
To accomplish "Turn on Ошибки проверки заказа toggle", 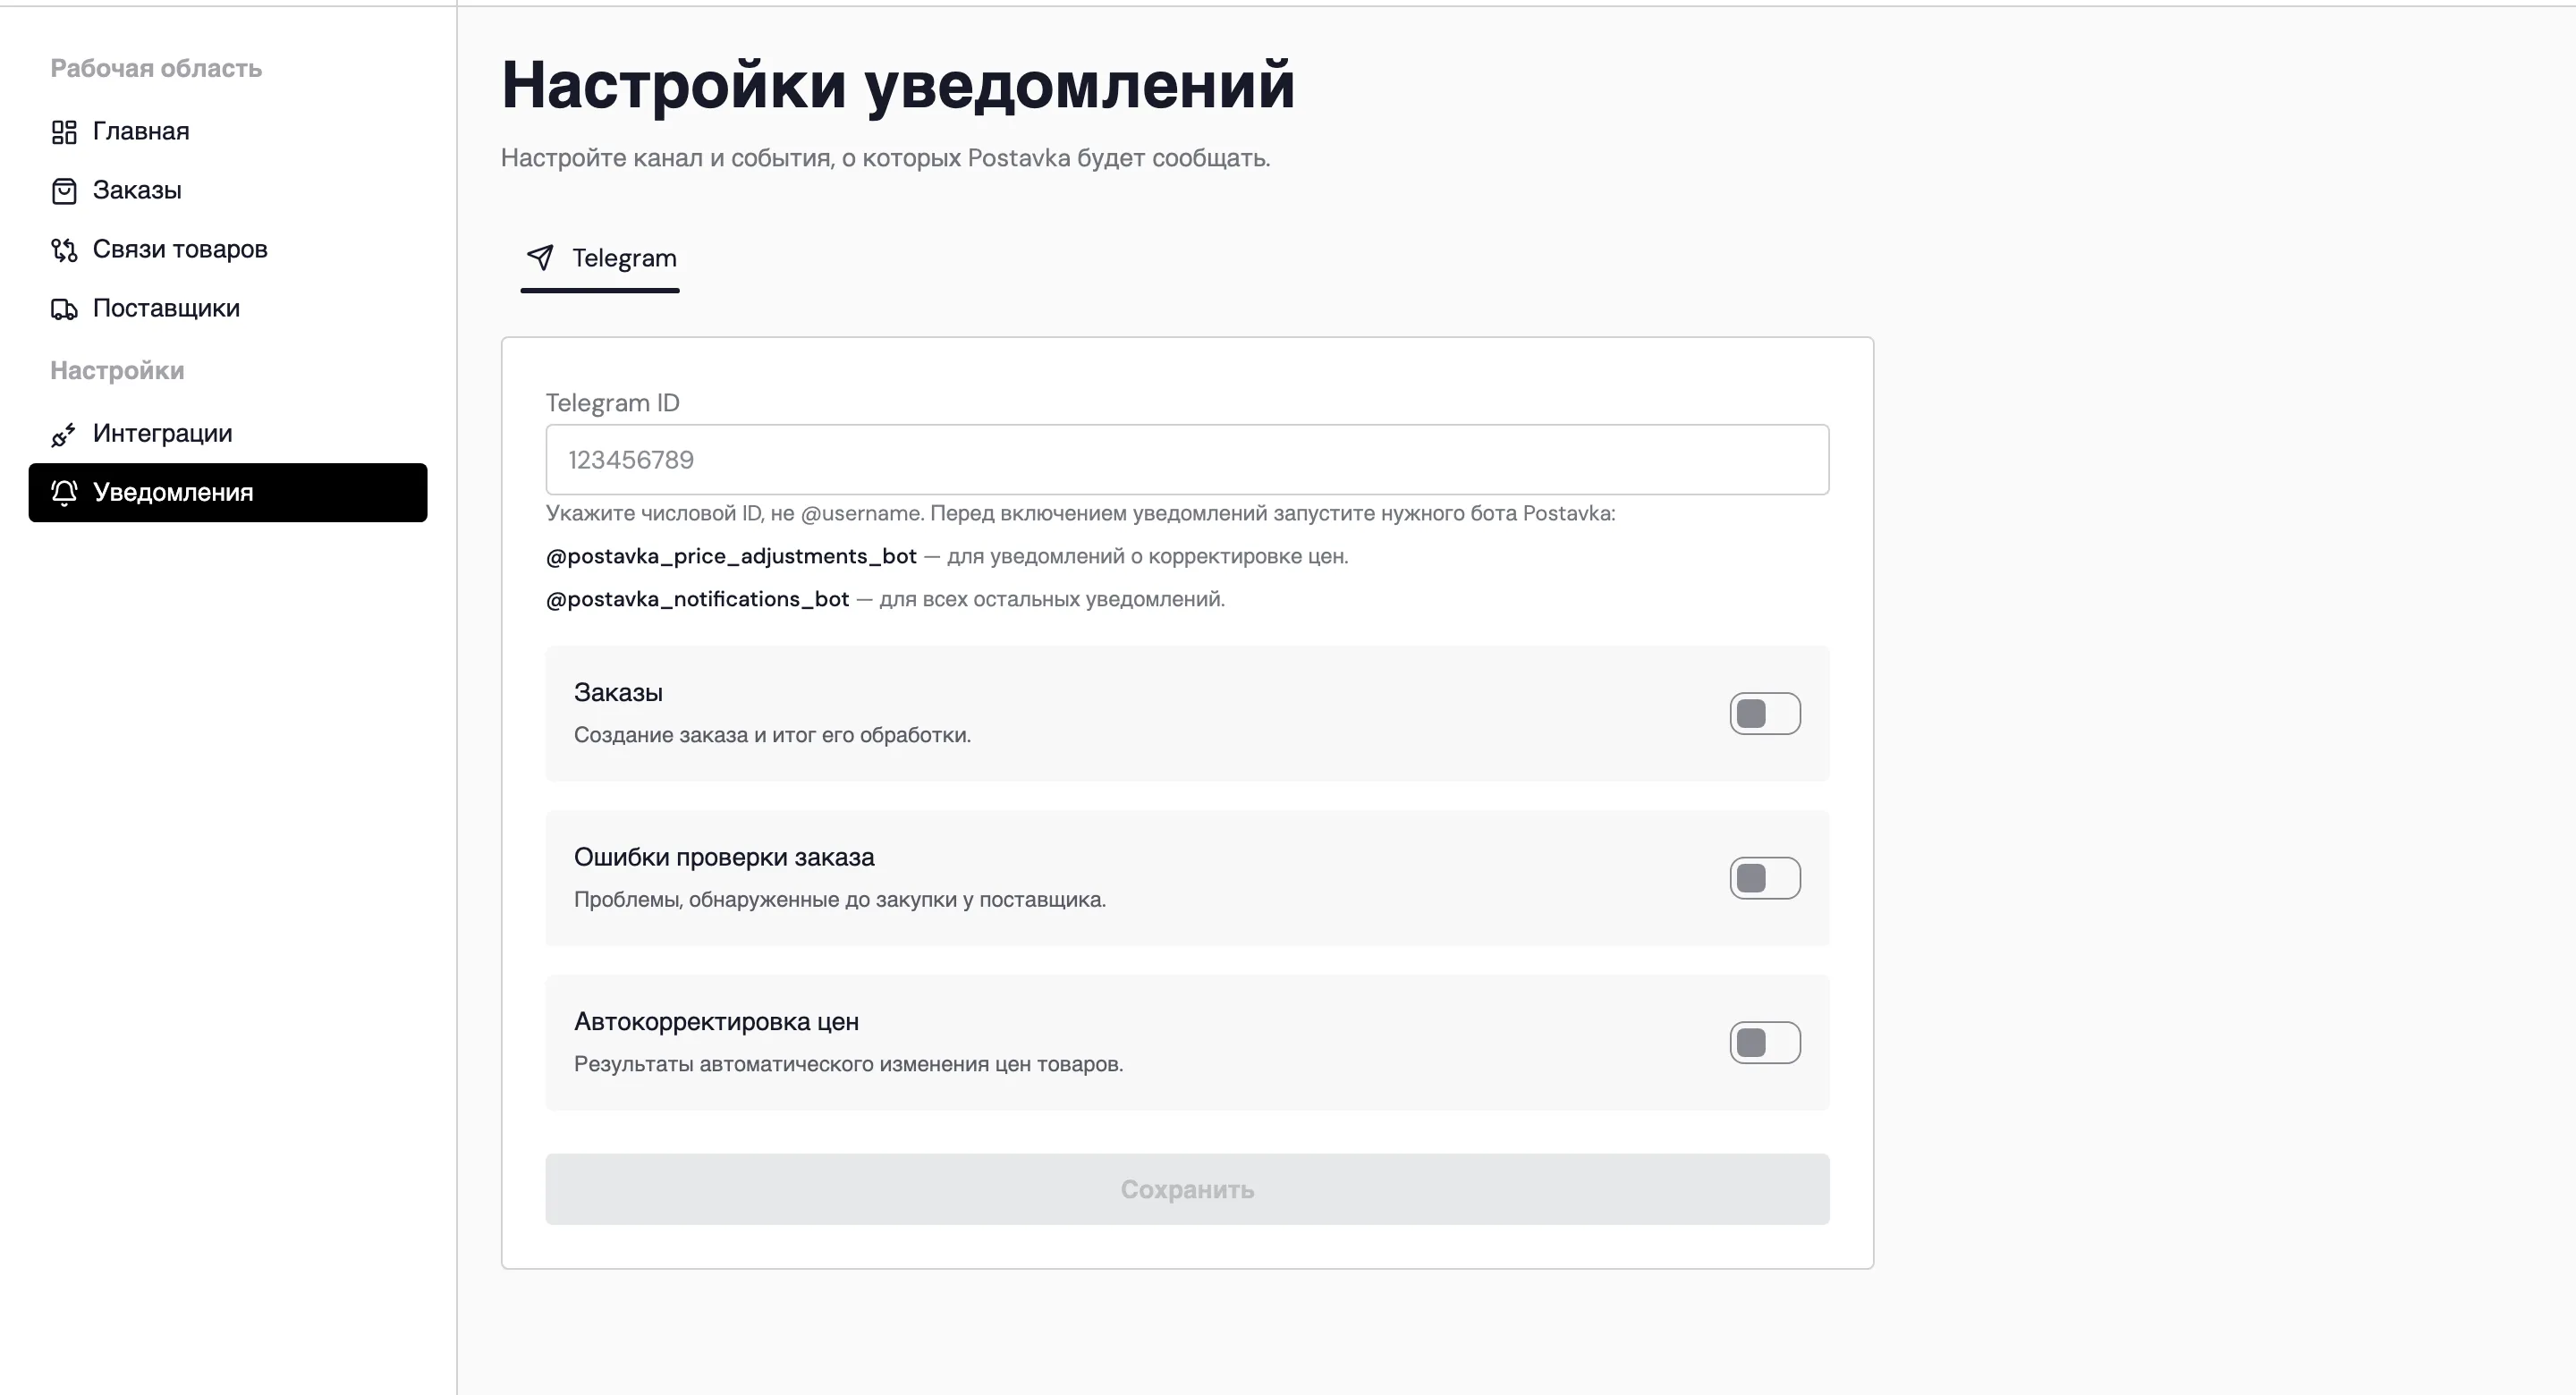I will click(1765, 878).
